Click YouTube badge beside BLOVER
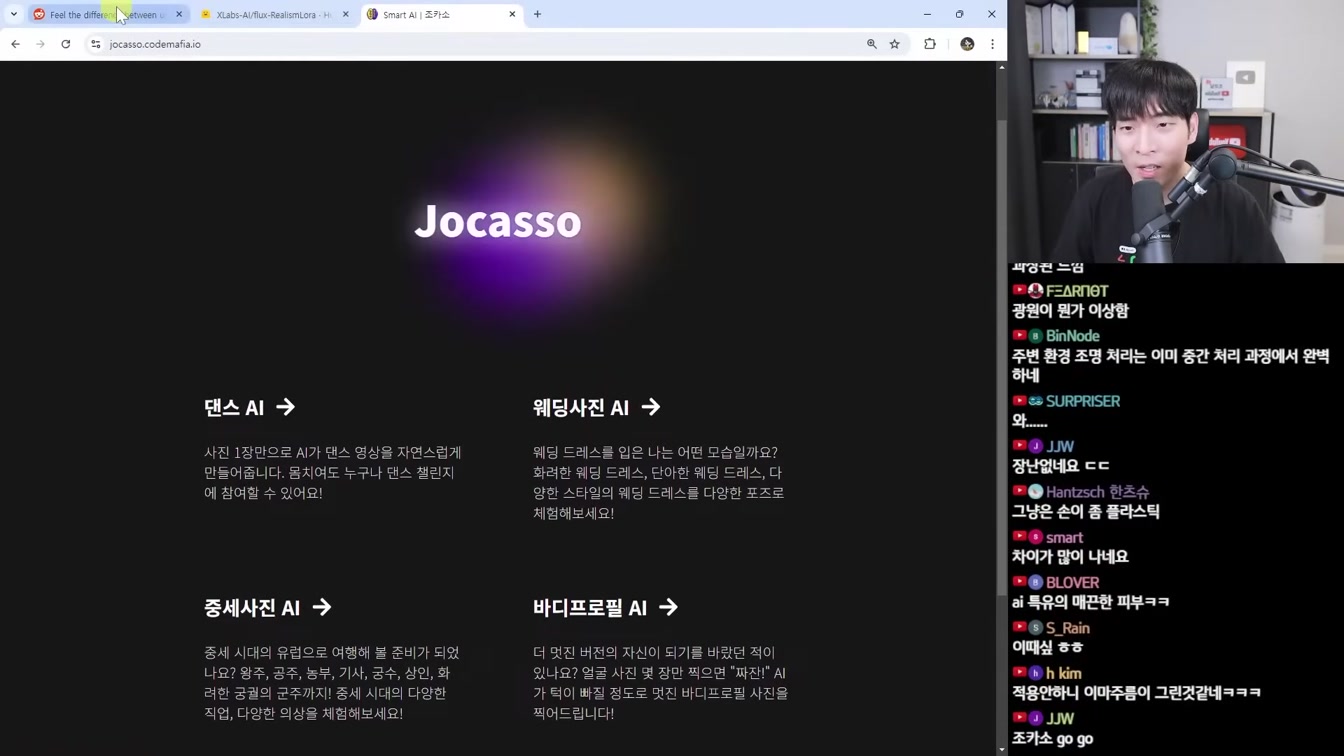1344x756 pixels. tap(1020, 582)
